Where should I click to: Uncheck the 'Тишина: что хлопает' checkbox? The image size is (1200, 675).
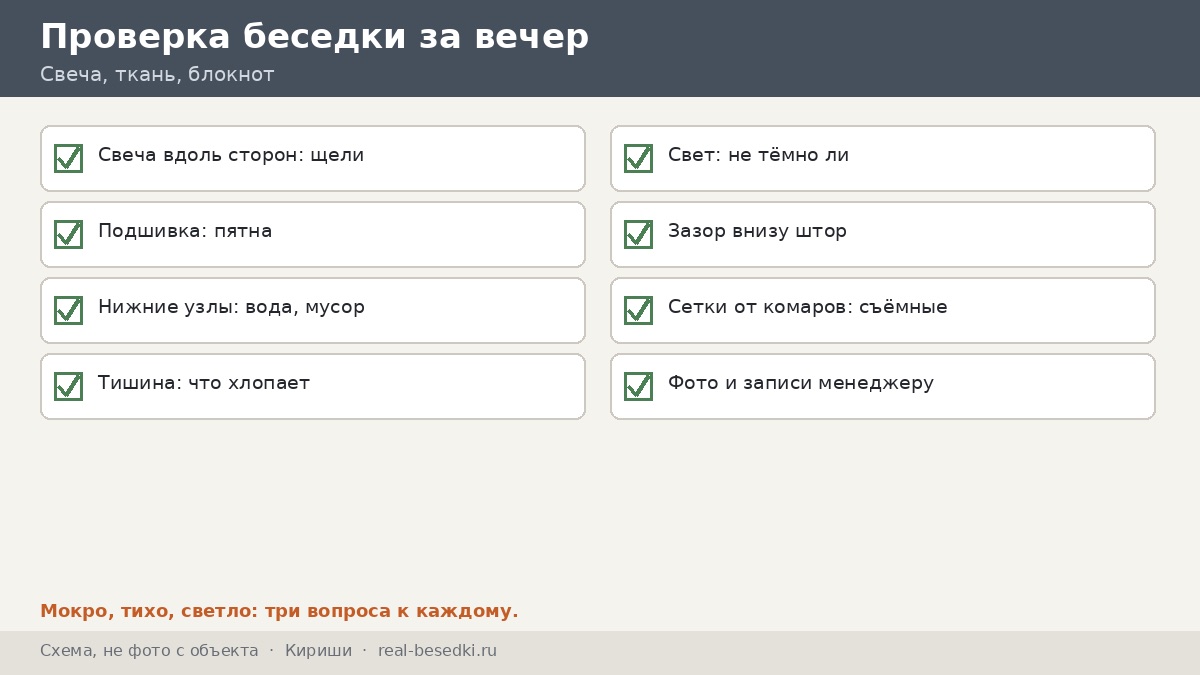click(x=68, y=386)
